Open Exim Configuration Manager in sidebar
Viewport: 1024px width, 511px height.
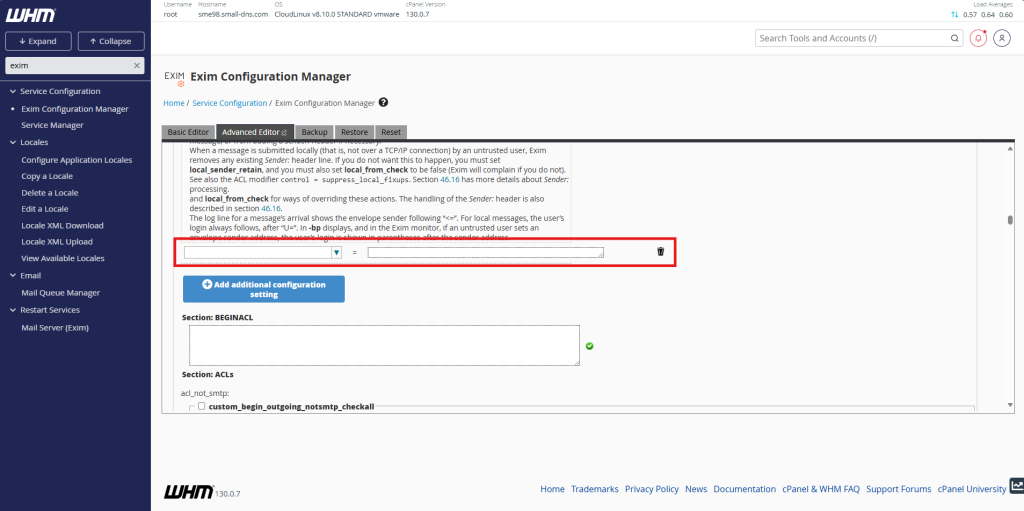pos(75,109)
